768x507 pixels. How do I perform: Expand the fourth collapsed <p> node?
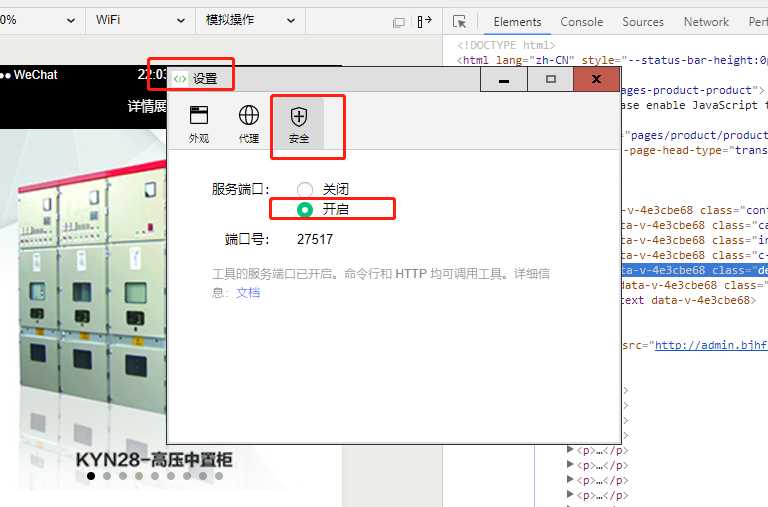tap(570, 494)
